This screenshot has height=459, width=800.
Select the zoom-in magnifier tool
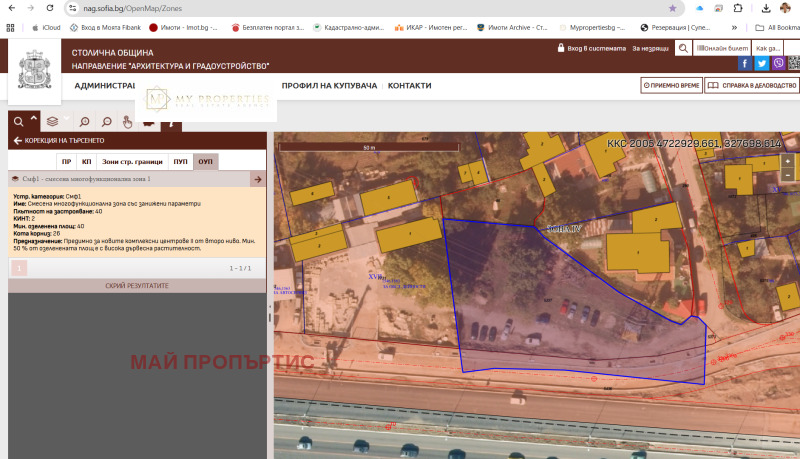(x=85, y=122)
